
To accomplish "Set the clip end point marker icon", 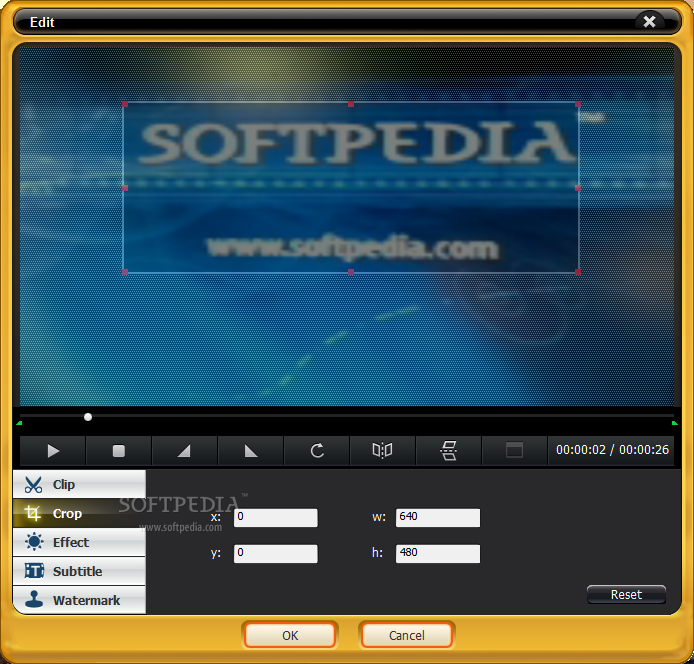I will pyautogui.click(x=251, y=451).
